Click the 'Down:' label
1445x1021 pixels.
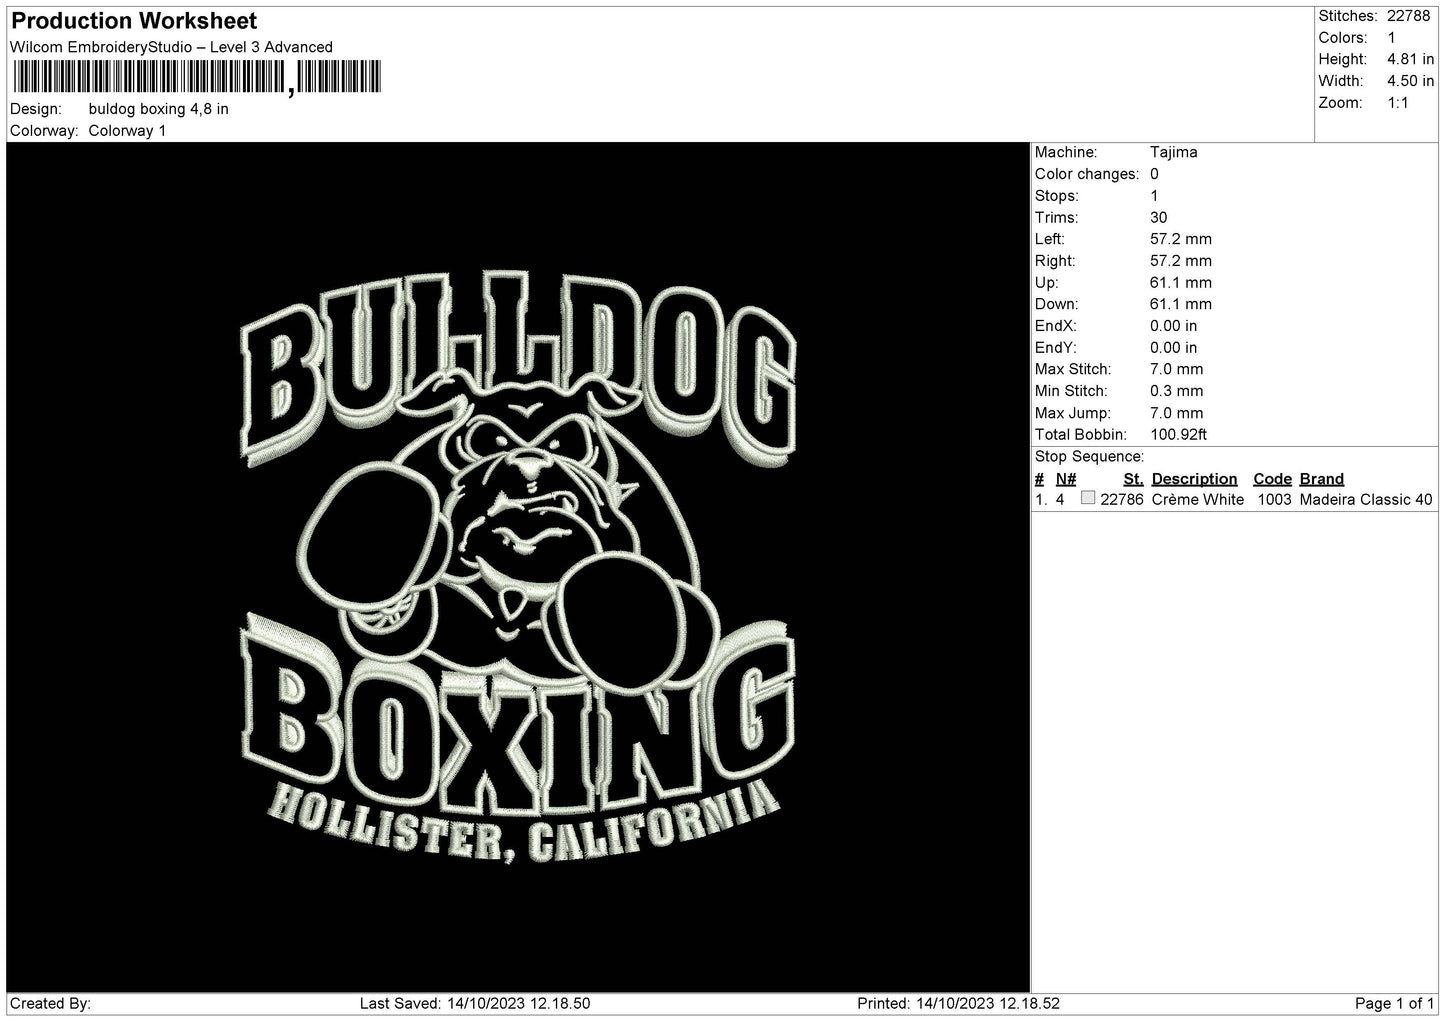pos(1056,304)
